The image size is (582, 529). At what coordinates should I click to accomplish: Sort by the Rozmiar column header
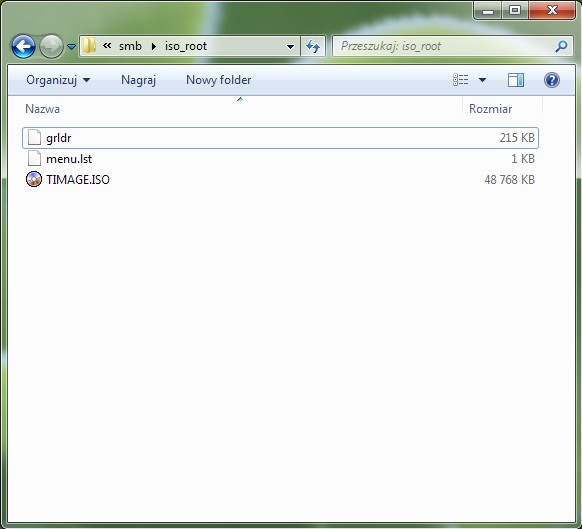click(490, 109)
